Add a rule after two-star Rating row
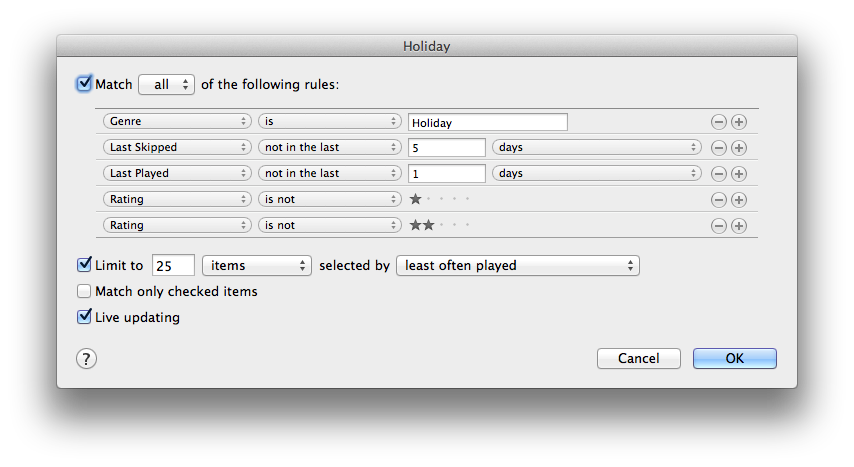This screenshot has height=467, width=854. pyautogui.click(x=739, y=226)
